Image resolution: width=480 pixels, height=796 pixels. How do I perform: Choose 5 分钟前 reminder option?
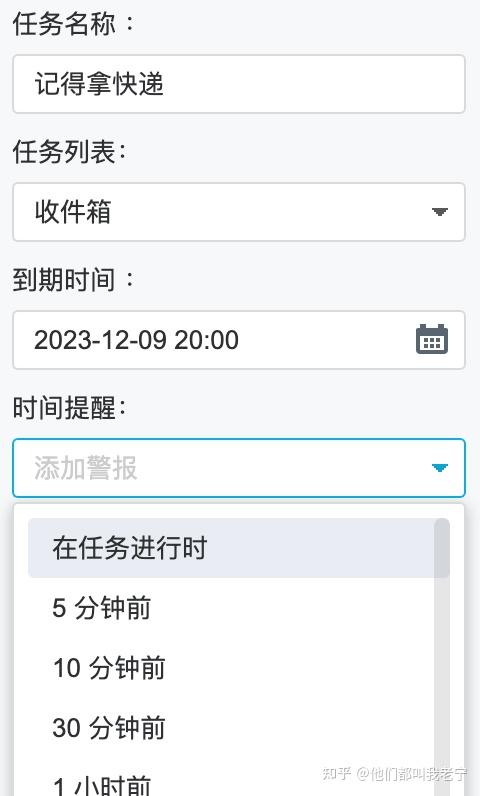click(x=231, y=608)
